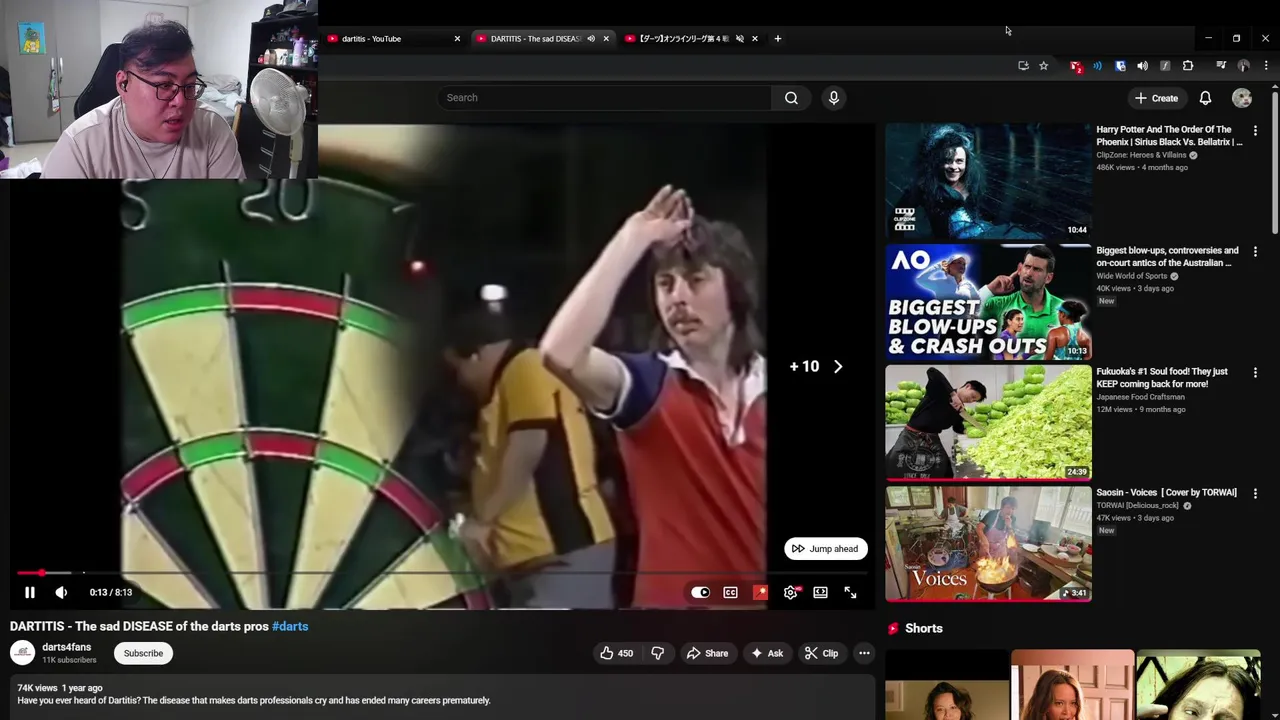The height and width of the screenshot is (720, 1280).
Task: Open the darts4fans channel name link
Action: click(x=66, y=647)
